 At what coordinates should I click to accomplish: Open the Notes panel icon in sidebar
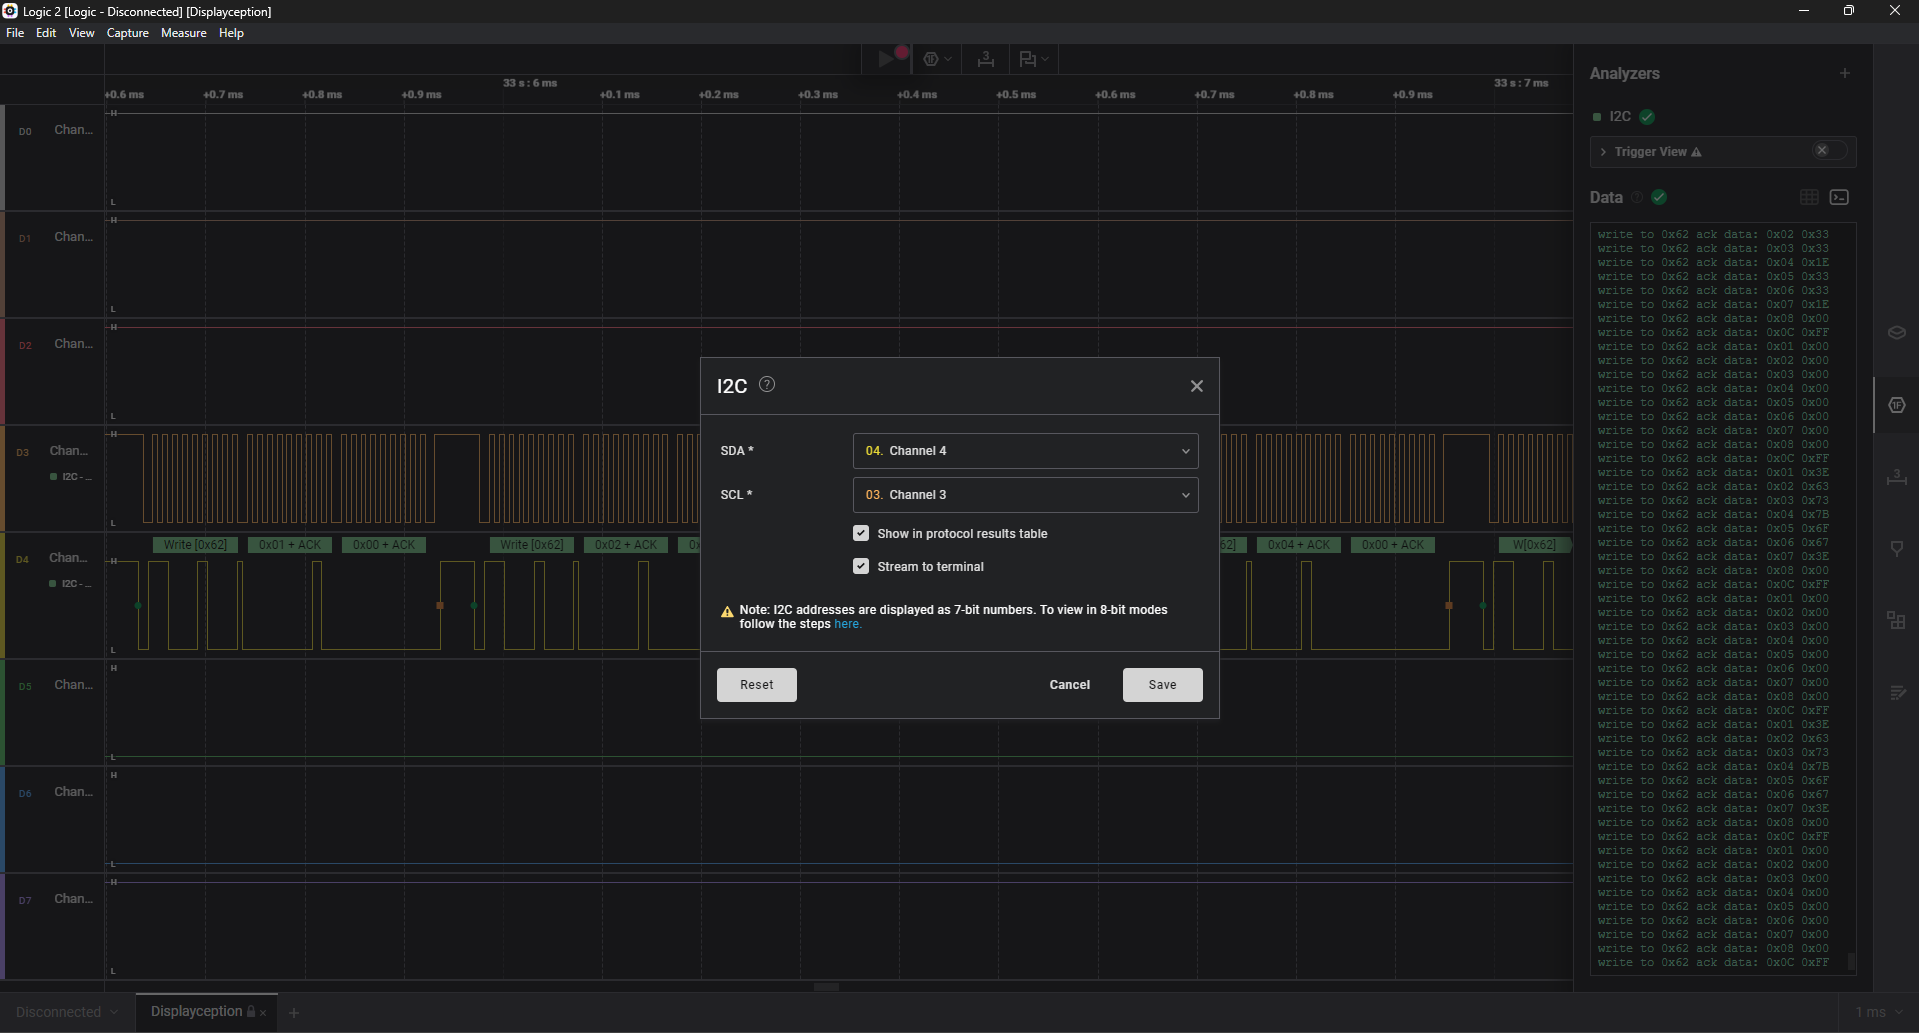(x=1896, y=693)
